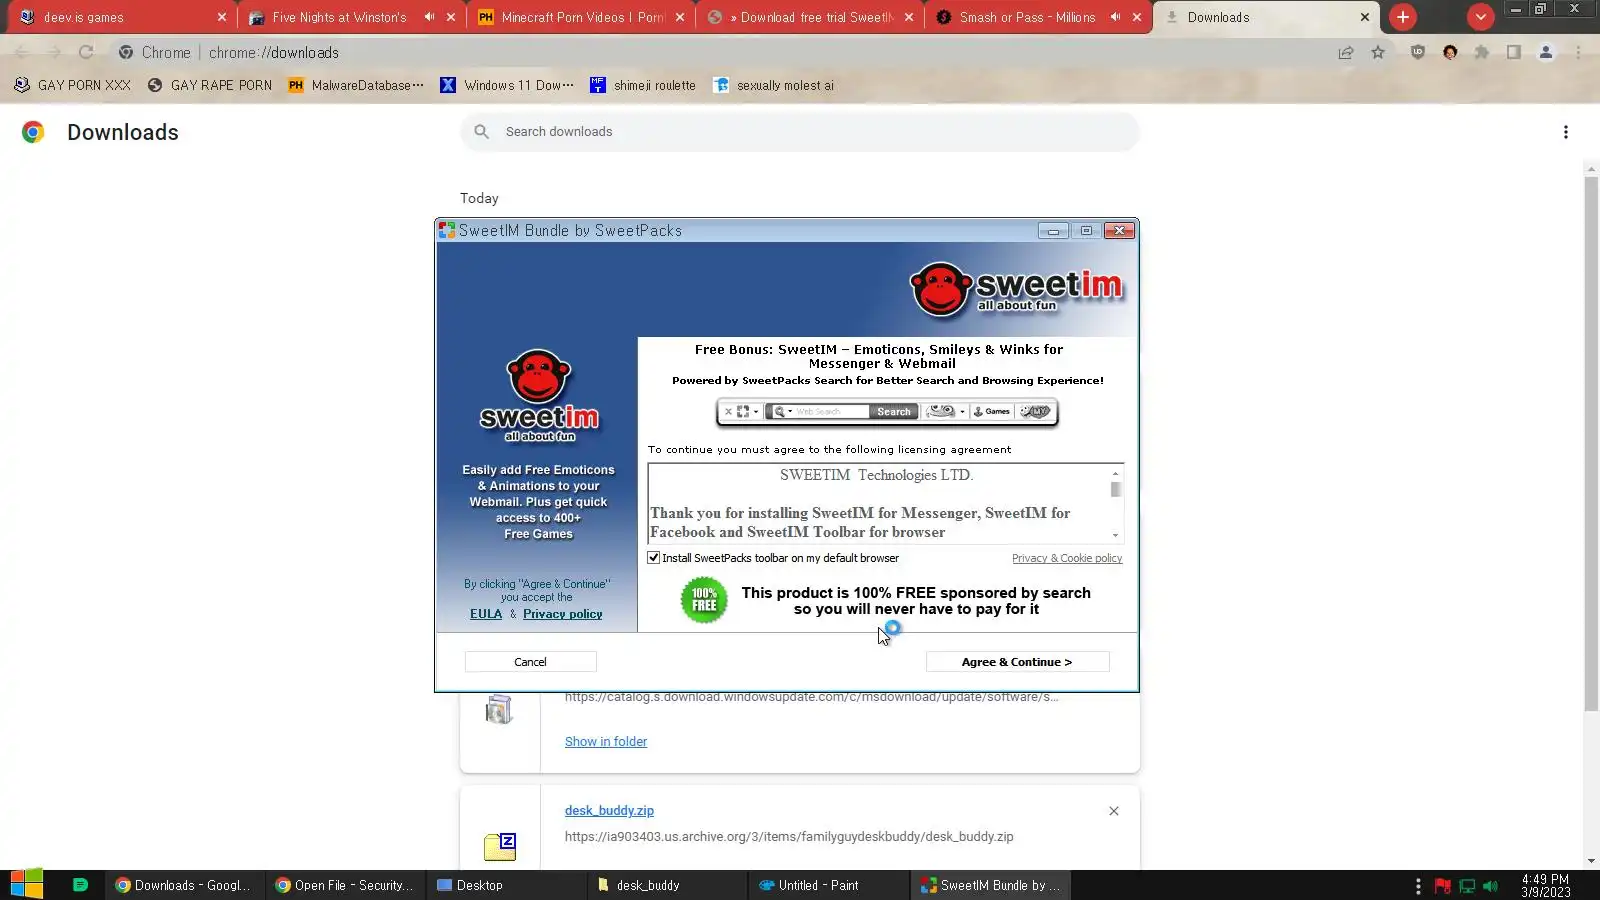The image size is (1600, 900).
Task: Open the Windows 11 Dow... bookmark
Action: click(x=506, y=85)
